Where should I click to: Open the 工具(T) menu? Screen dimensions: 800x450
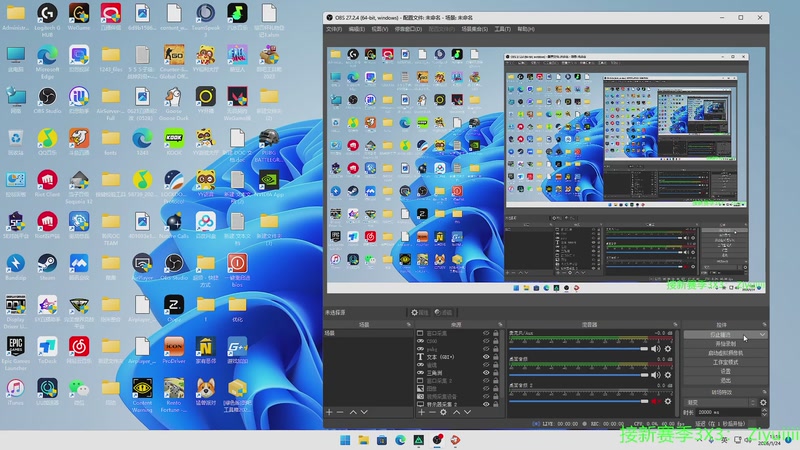(503, 29)
